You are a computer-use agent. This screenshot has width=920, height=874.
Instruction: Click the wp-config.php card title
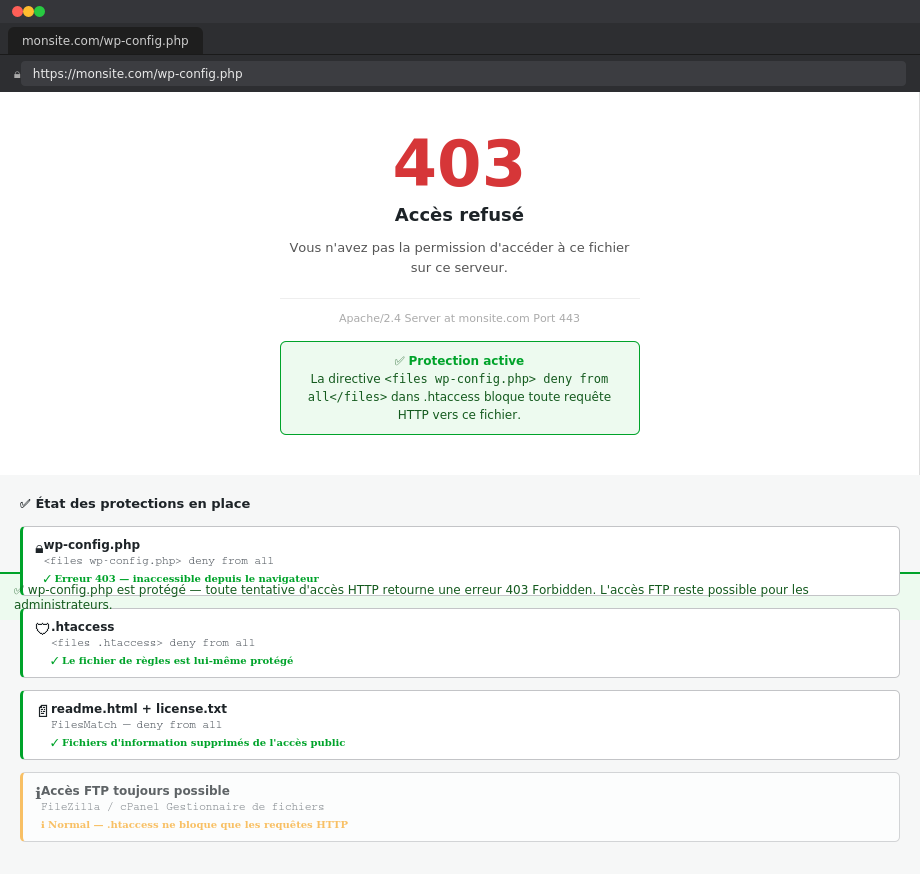click(x=92, y=545)
